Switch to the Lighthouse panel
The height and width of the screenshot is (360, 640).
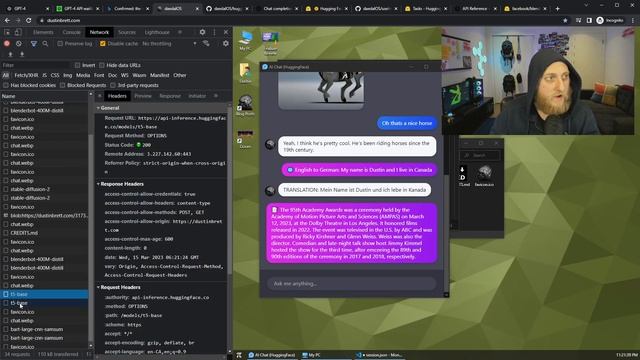coord(157,32)
